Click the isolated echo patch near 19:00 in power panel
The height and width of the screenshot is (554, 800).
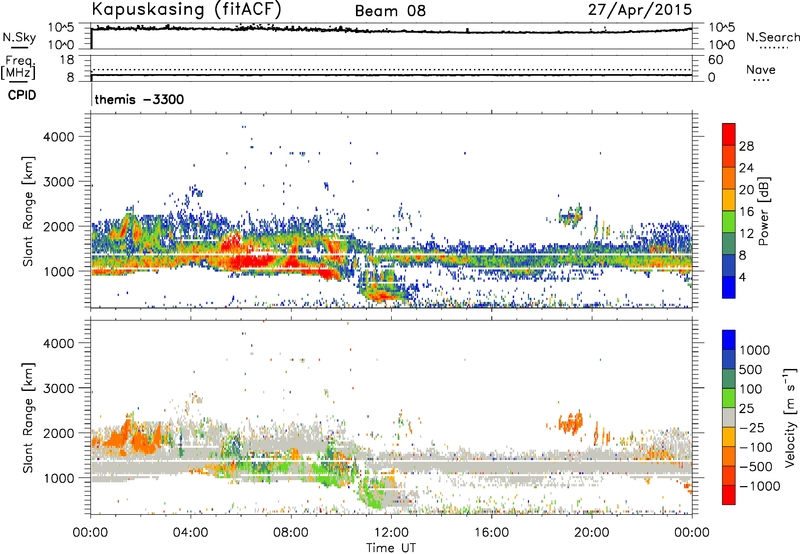pyautogui.click(x=570, y=215)
